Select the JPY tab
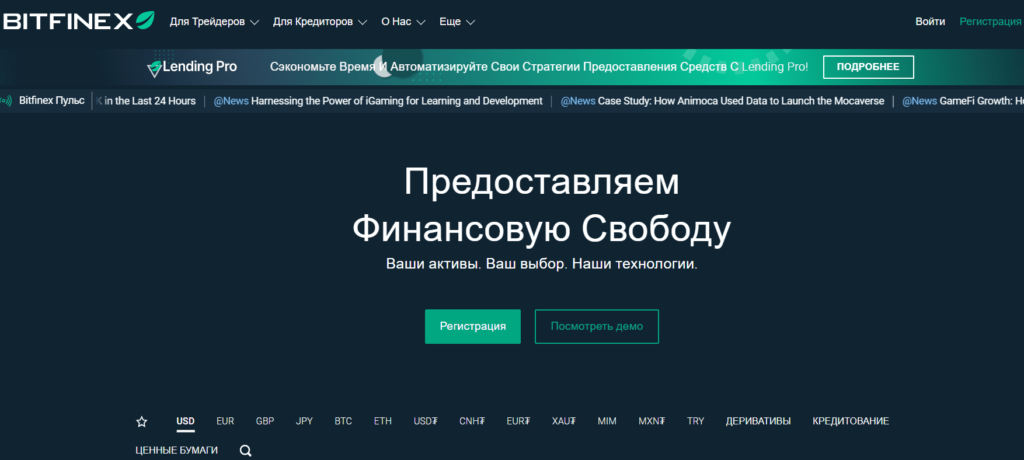 [304, 421]
